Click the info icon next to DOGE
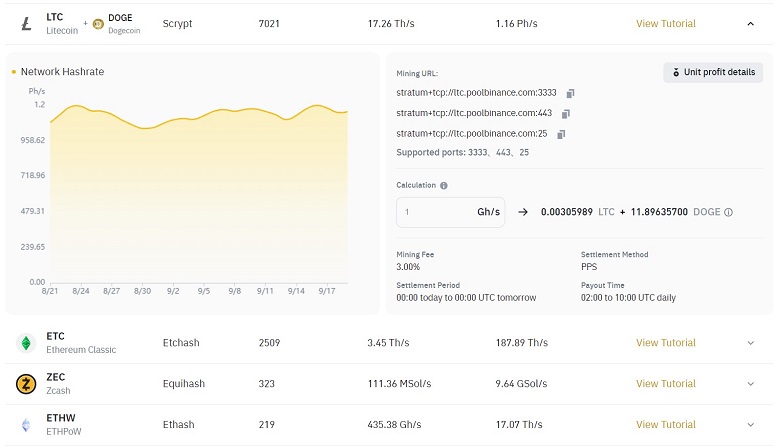 point(728,212)
